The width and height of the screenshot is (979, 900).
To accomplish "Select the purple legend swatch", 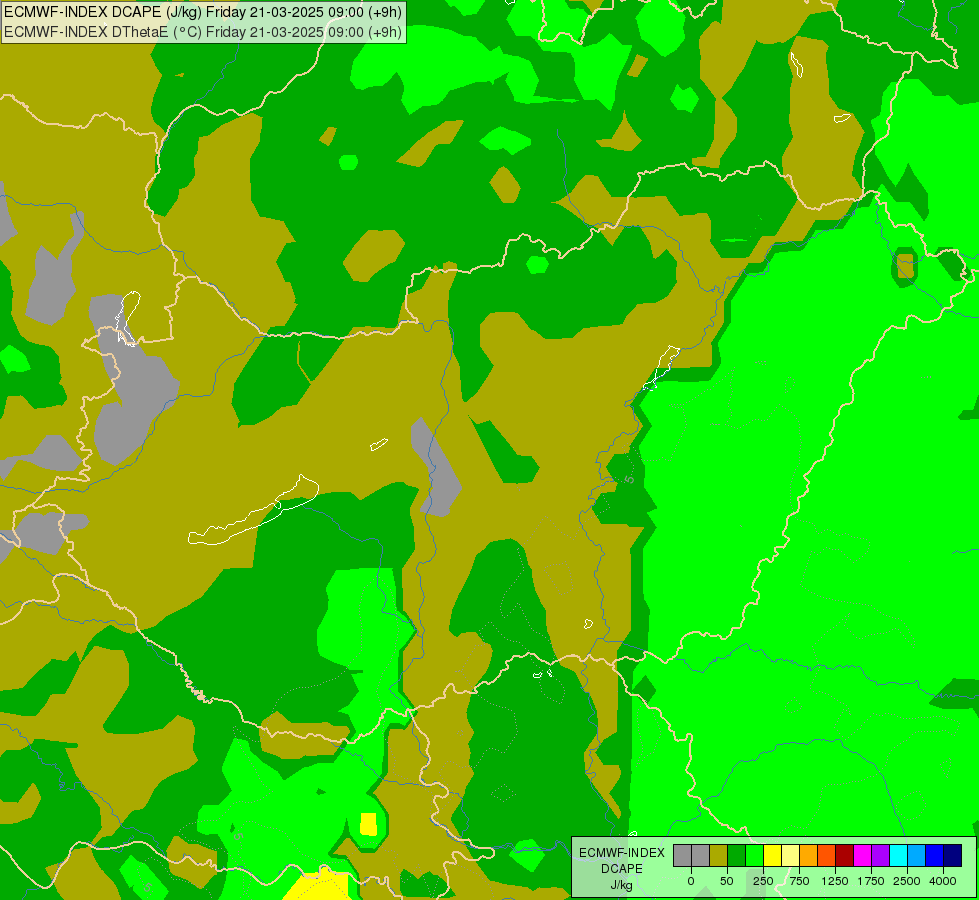I will [x=881, y=855].
